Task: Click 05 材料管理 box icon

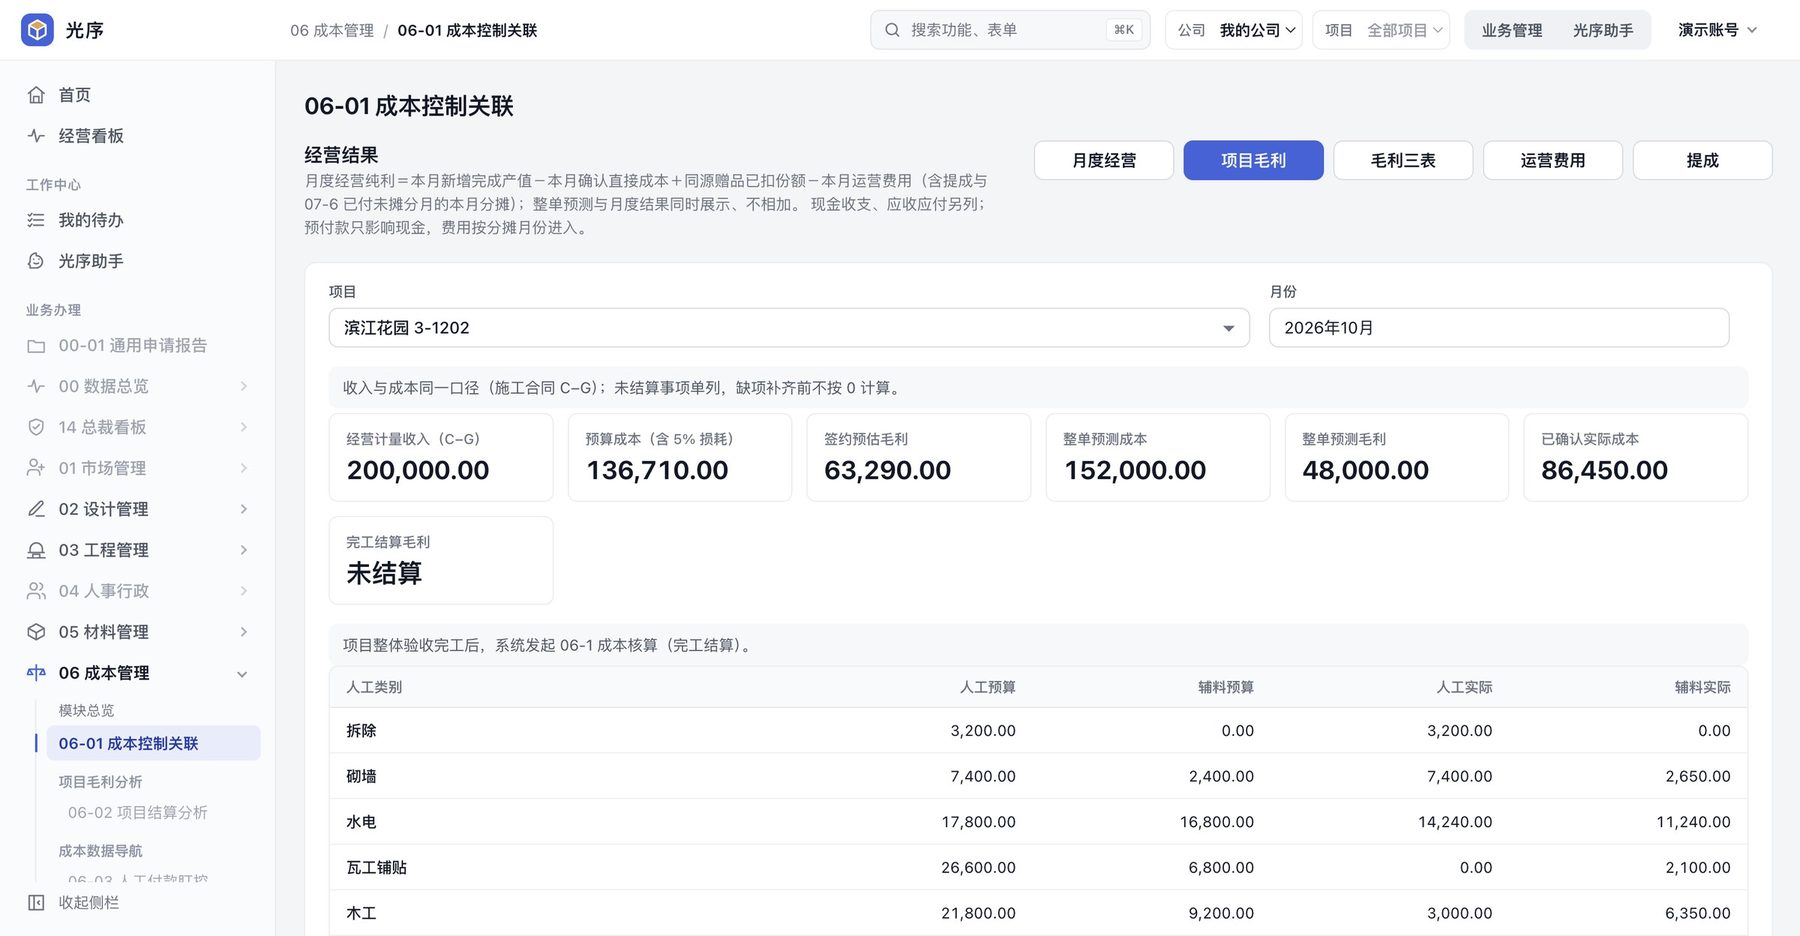Action: pyautogui.click(x=36, y=632)
